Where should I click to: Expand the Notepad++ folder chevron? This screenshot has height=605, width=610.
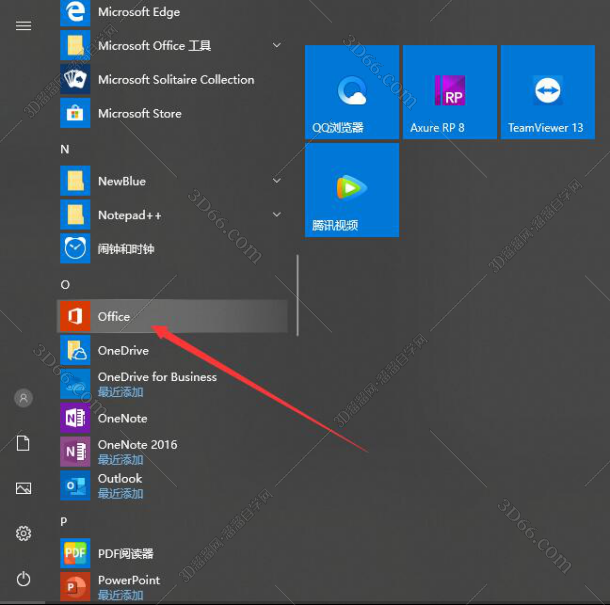click(277, 214)
